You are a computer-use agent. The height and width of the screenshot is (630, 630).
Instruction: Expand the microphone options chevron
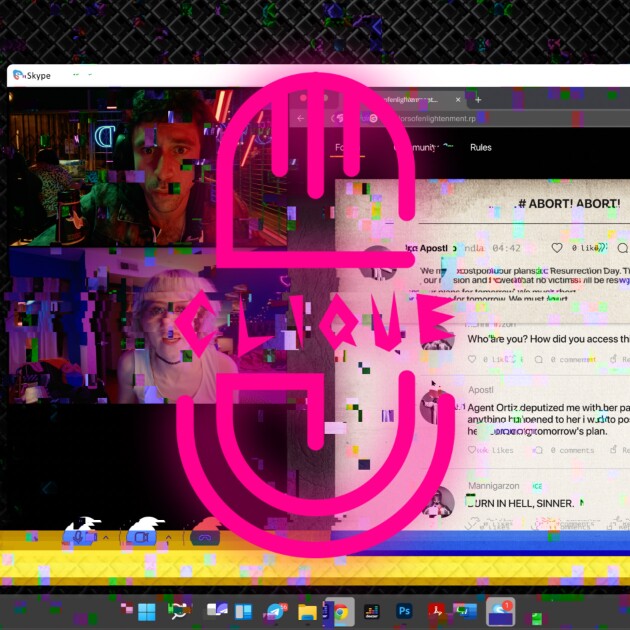[106, 537]
